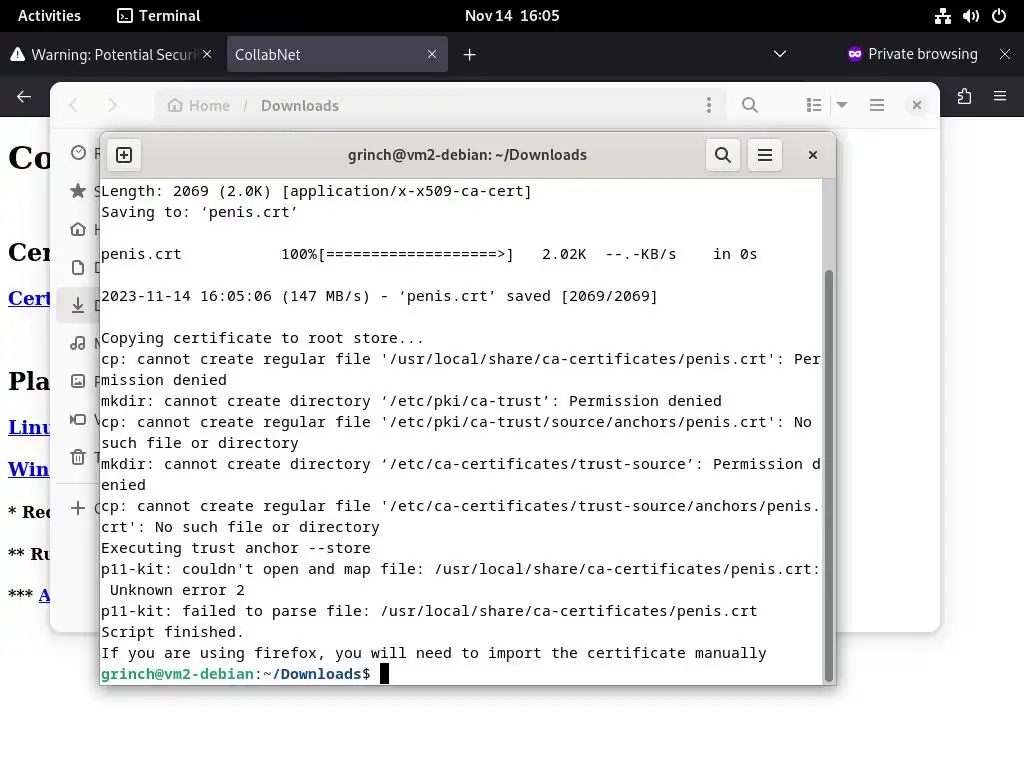Switch to the Warning: Potential Security tab
Image resolution: width=1024 pixels, height=768 pixels.
112,54
